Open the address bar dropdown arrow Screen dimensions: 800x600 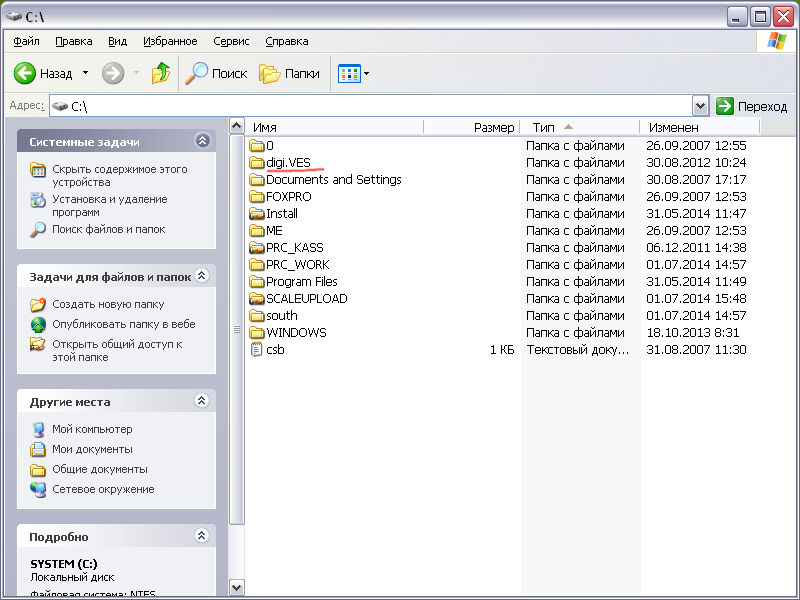click(700, 106)
